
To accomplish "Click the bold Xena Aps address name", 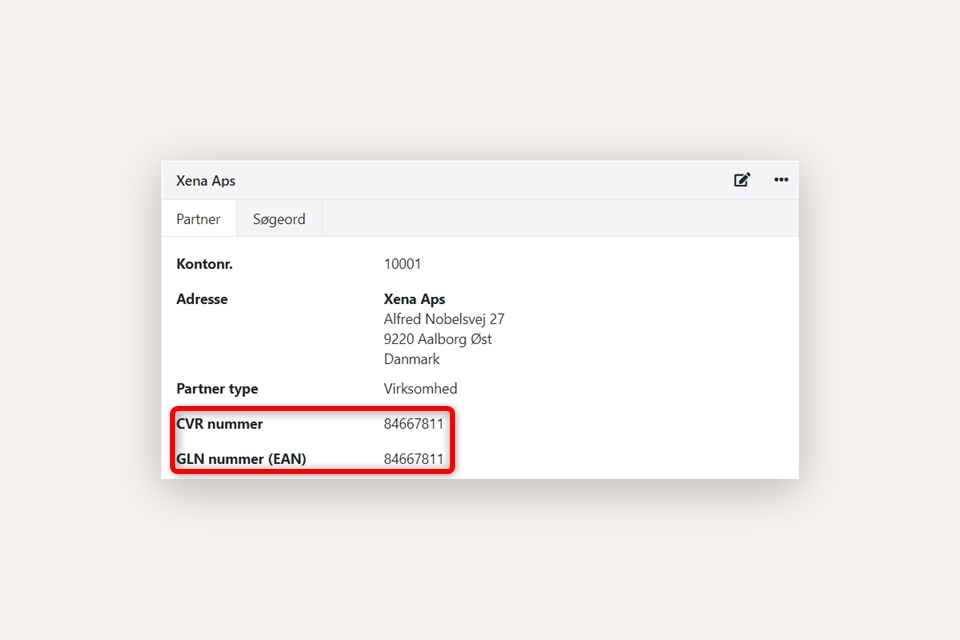I will [x=414, y=299].
